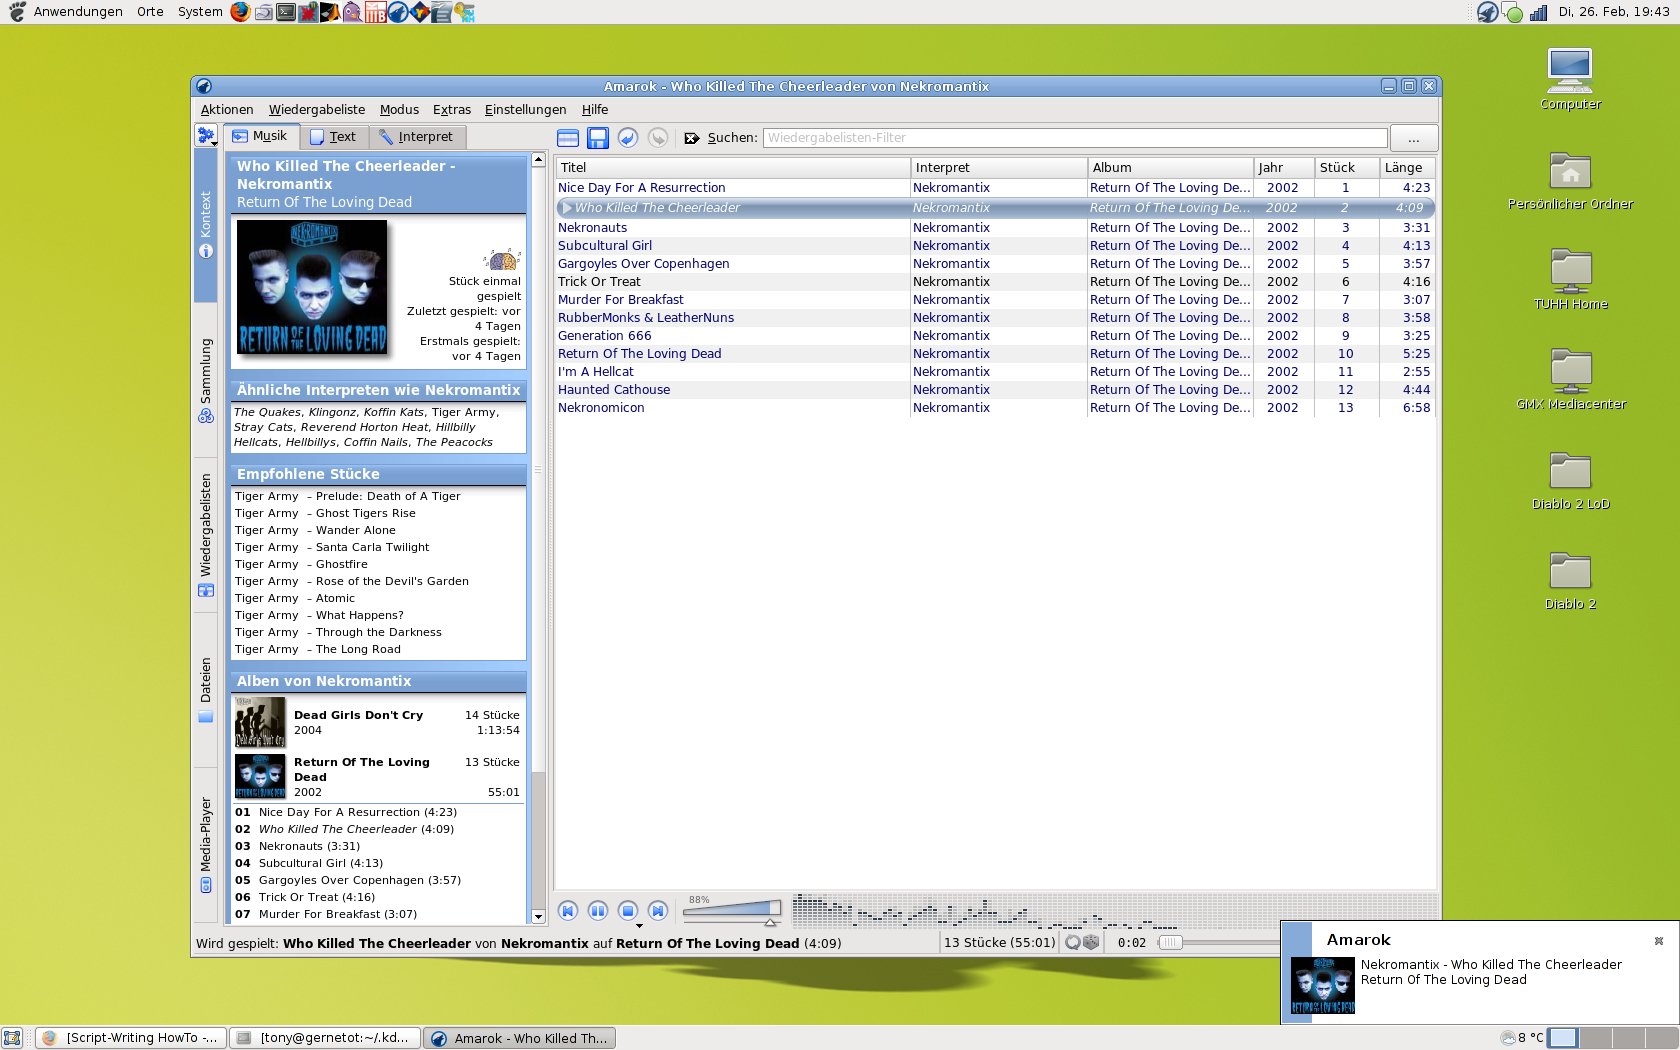Open the Media-Player sidebar panel
The width and height of the screenshot is (1680, 1050).
[x=206, y=845]
